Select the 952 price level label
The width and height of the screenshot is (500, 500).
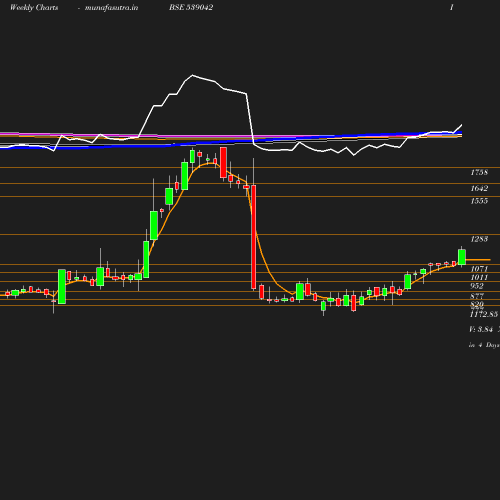click(x=477, y=286)
